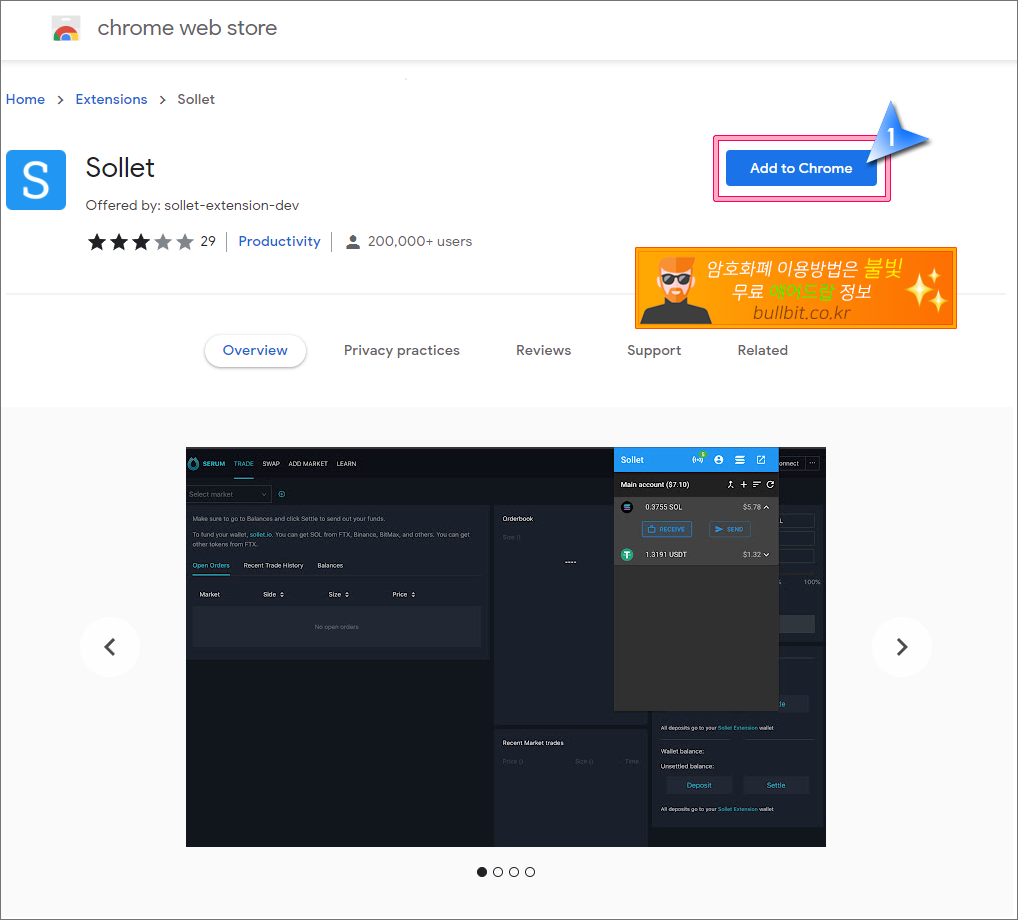Click the Sollet extension title heading
Screen dimensions: 1018x920
point(120,168)
